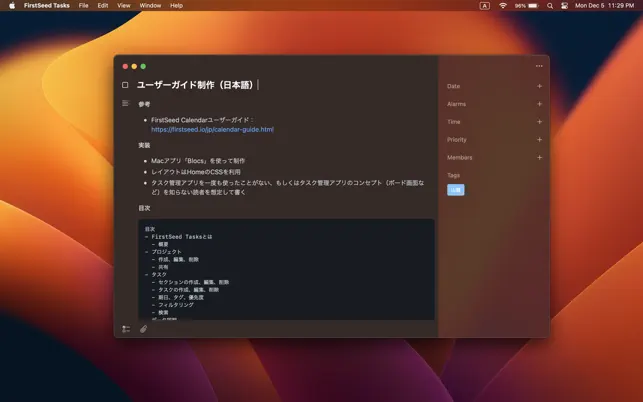Click the '実装' heading in notes
Image resolution: width=643 pixels, height=402 pixels.
pos(144,146)
